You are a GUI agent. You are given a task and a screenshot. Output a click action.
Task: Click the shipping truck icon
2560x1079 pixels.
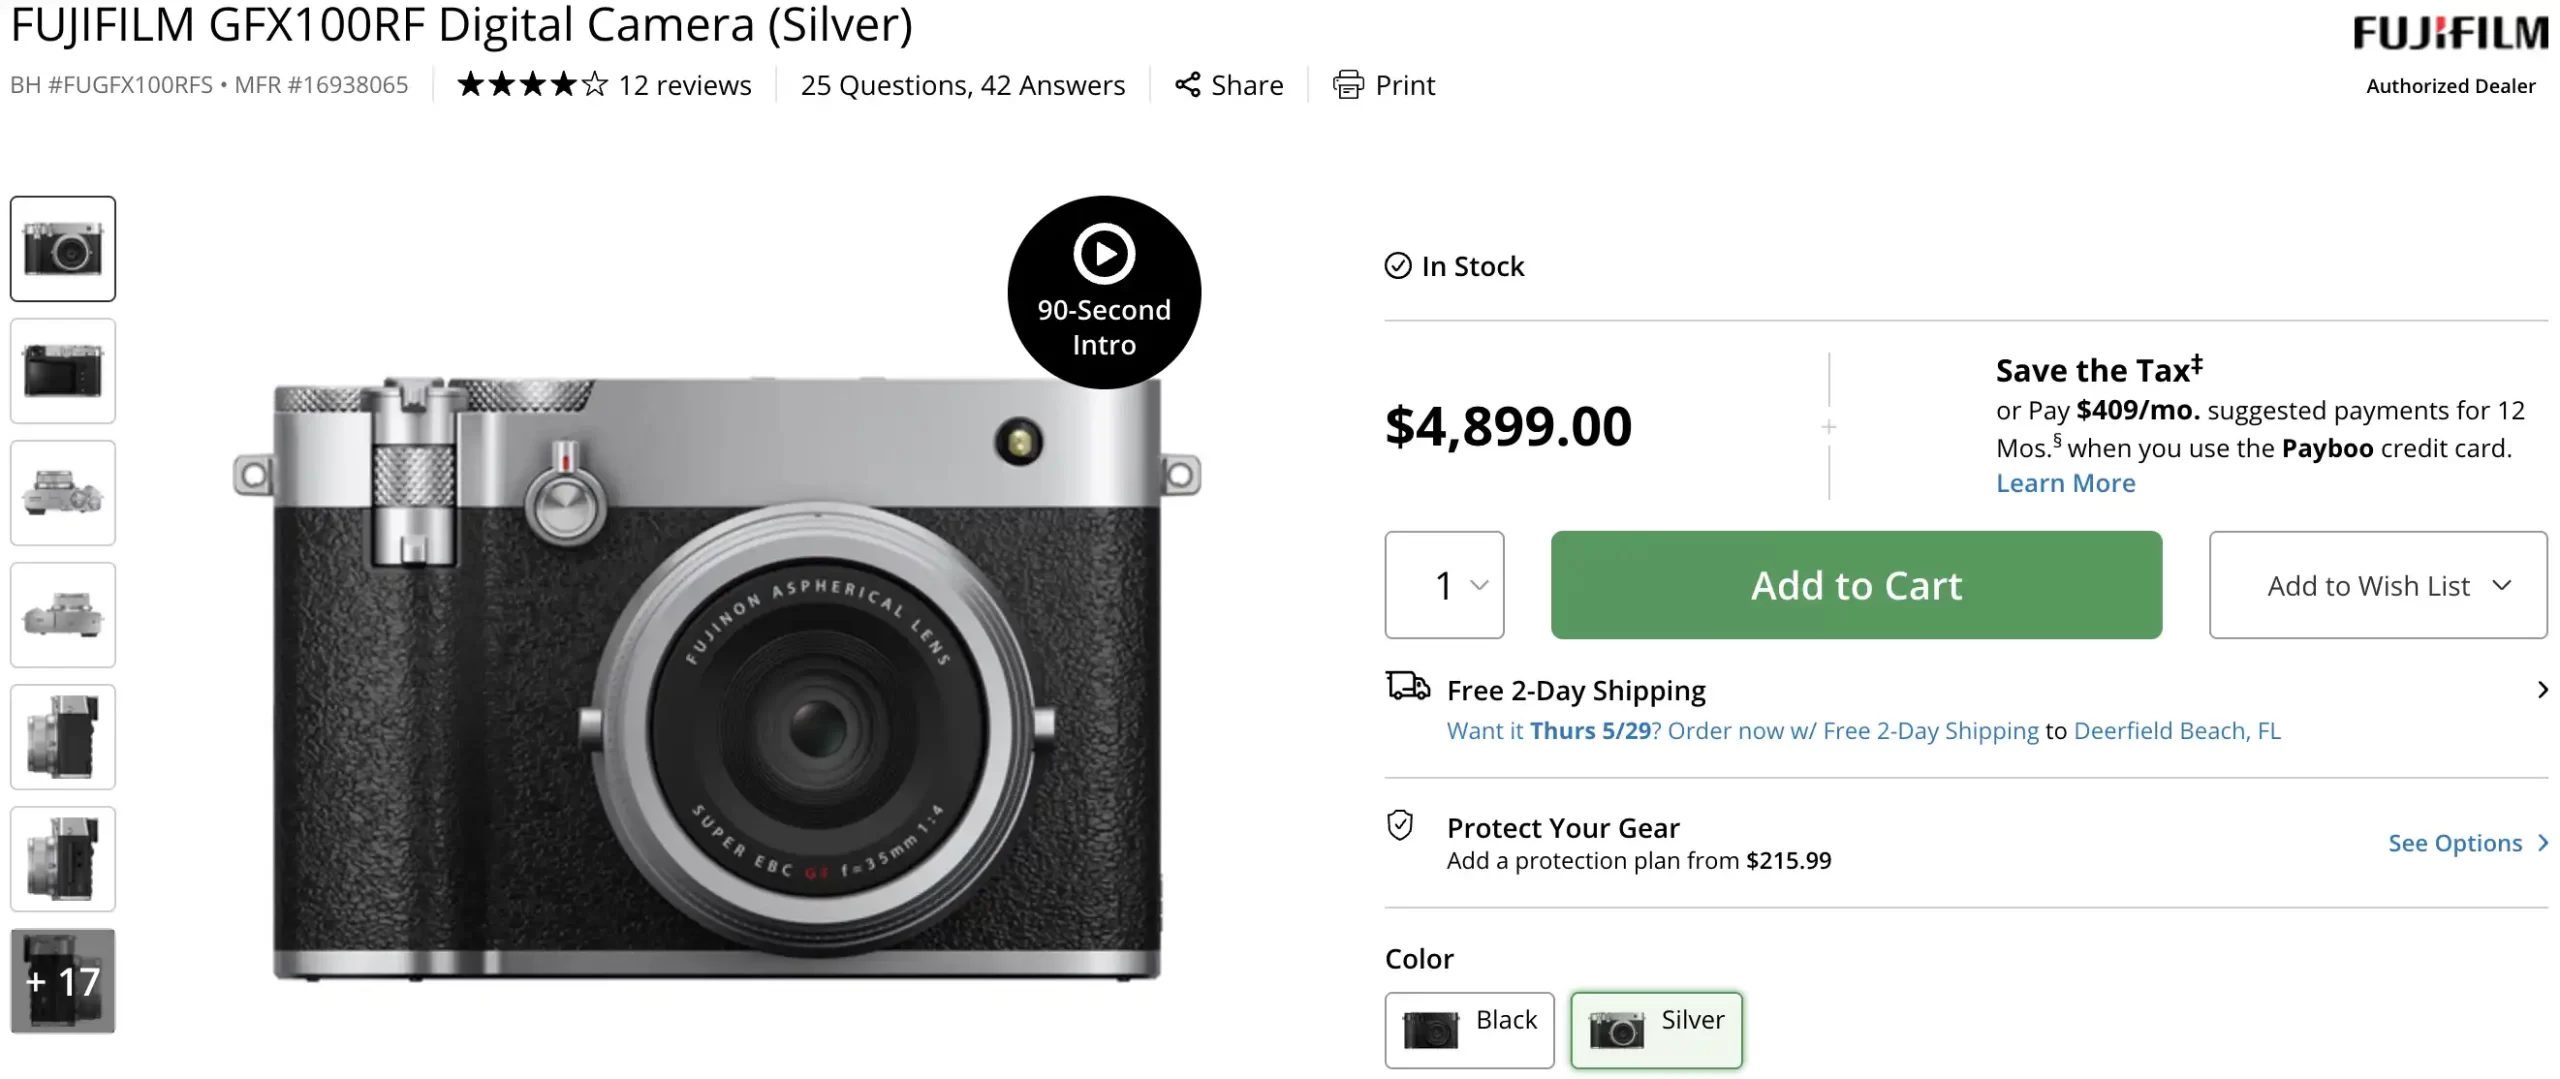pos(1407,687)
